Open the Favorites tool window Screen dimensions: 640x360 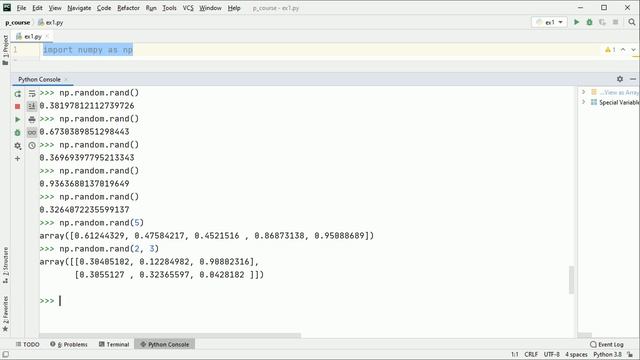(x=5, y=313)
